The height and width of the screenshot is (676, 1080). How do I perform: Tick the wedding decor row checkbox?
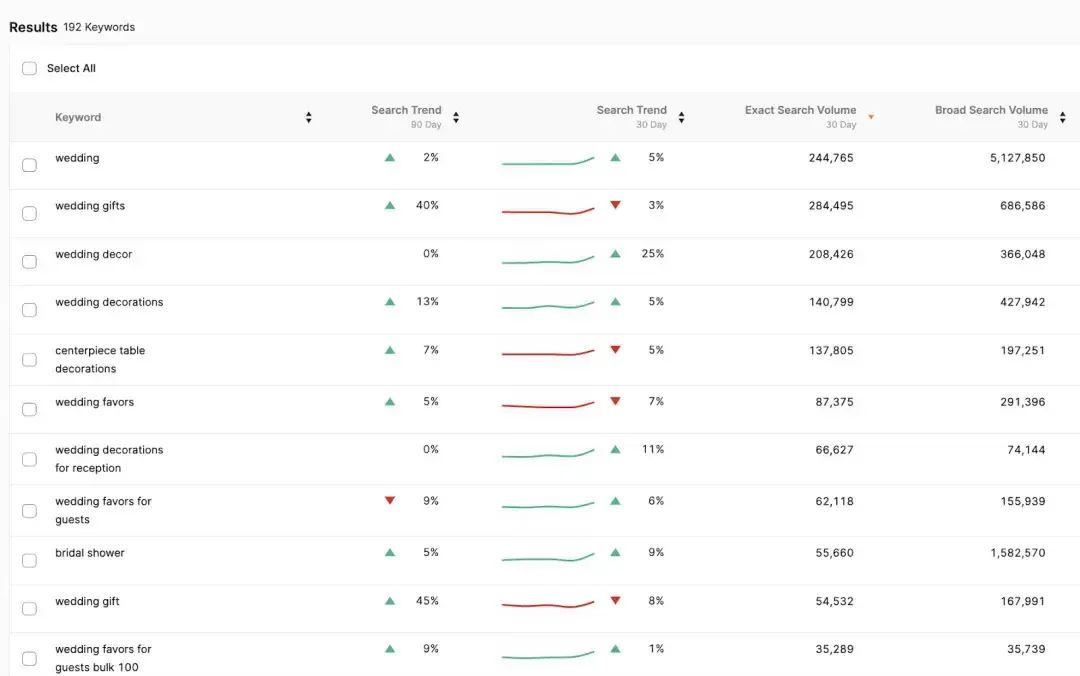[29, 261]
